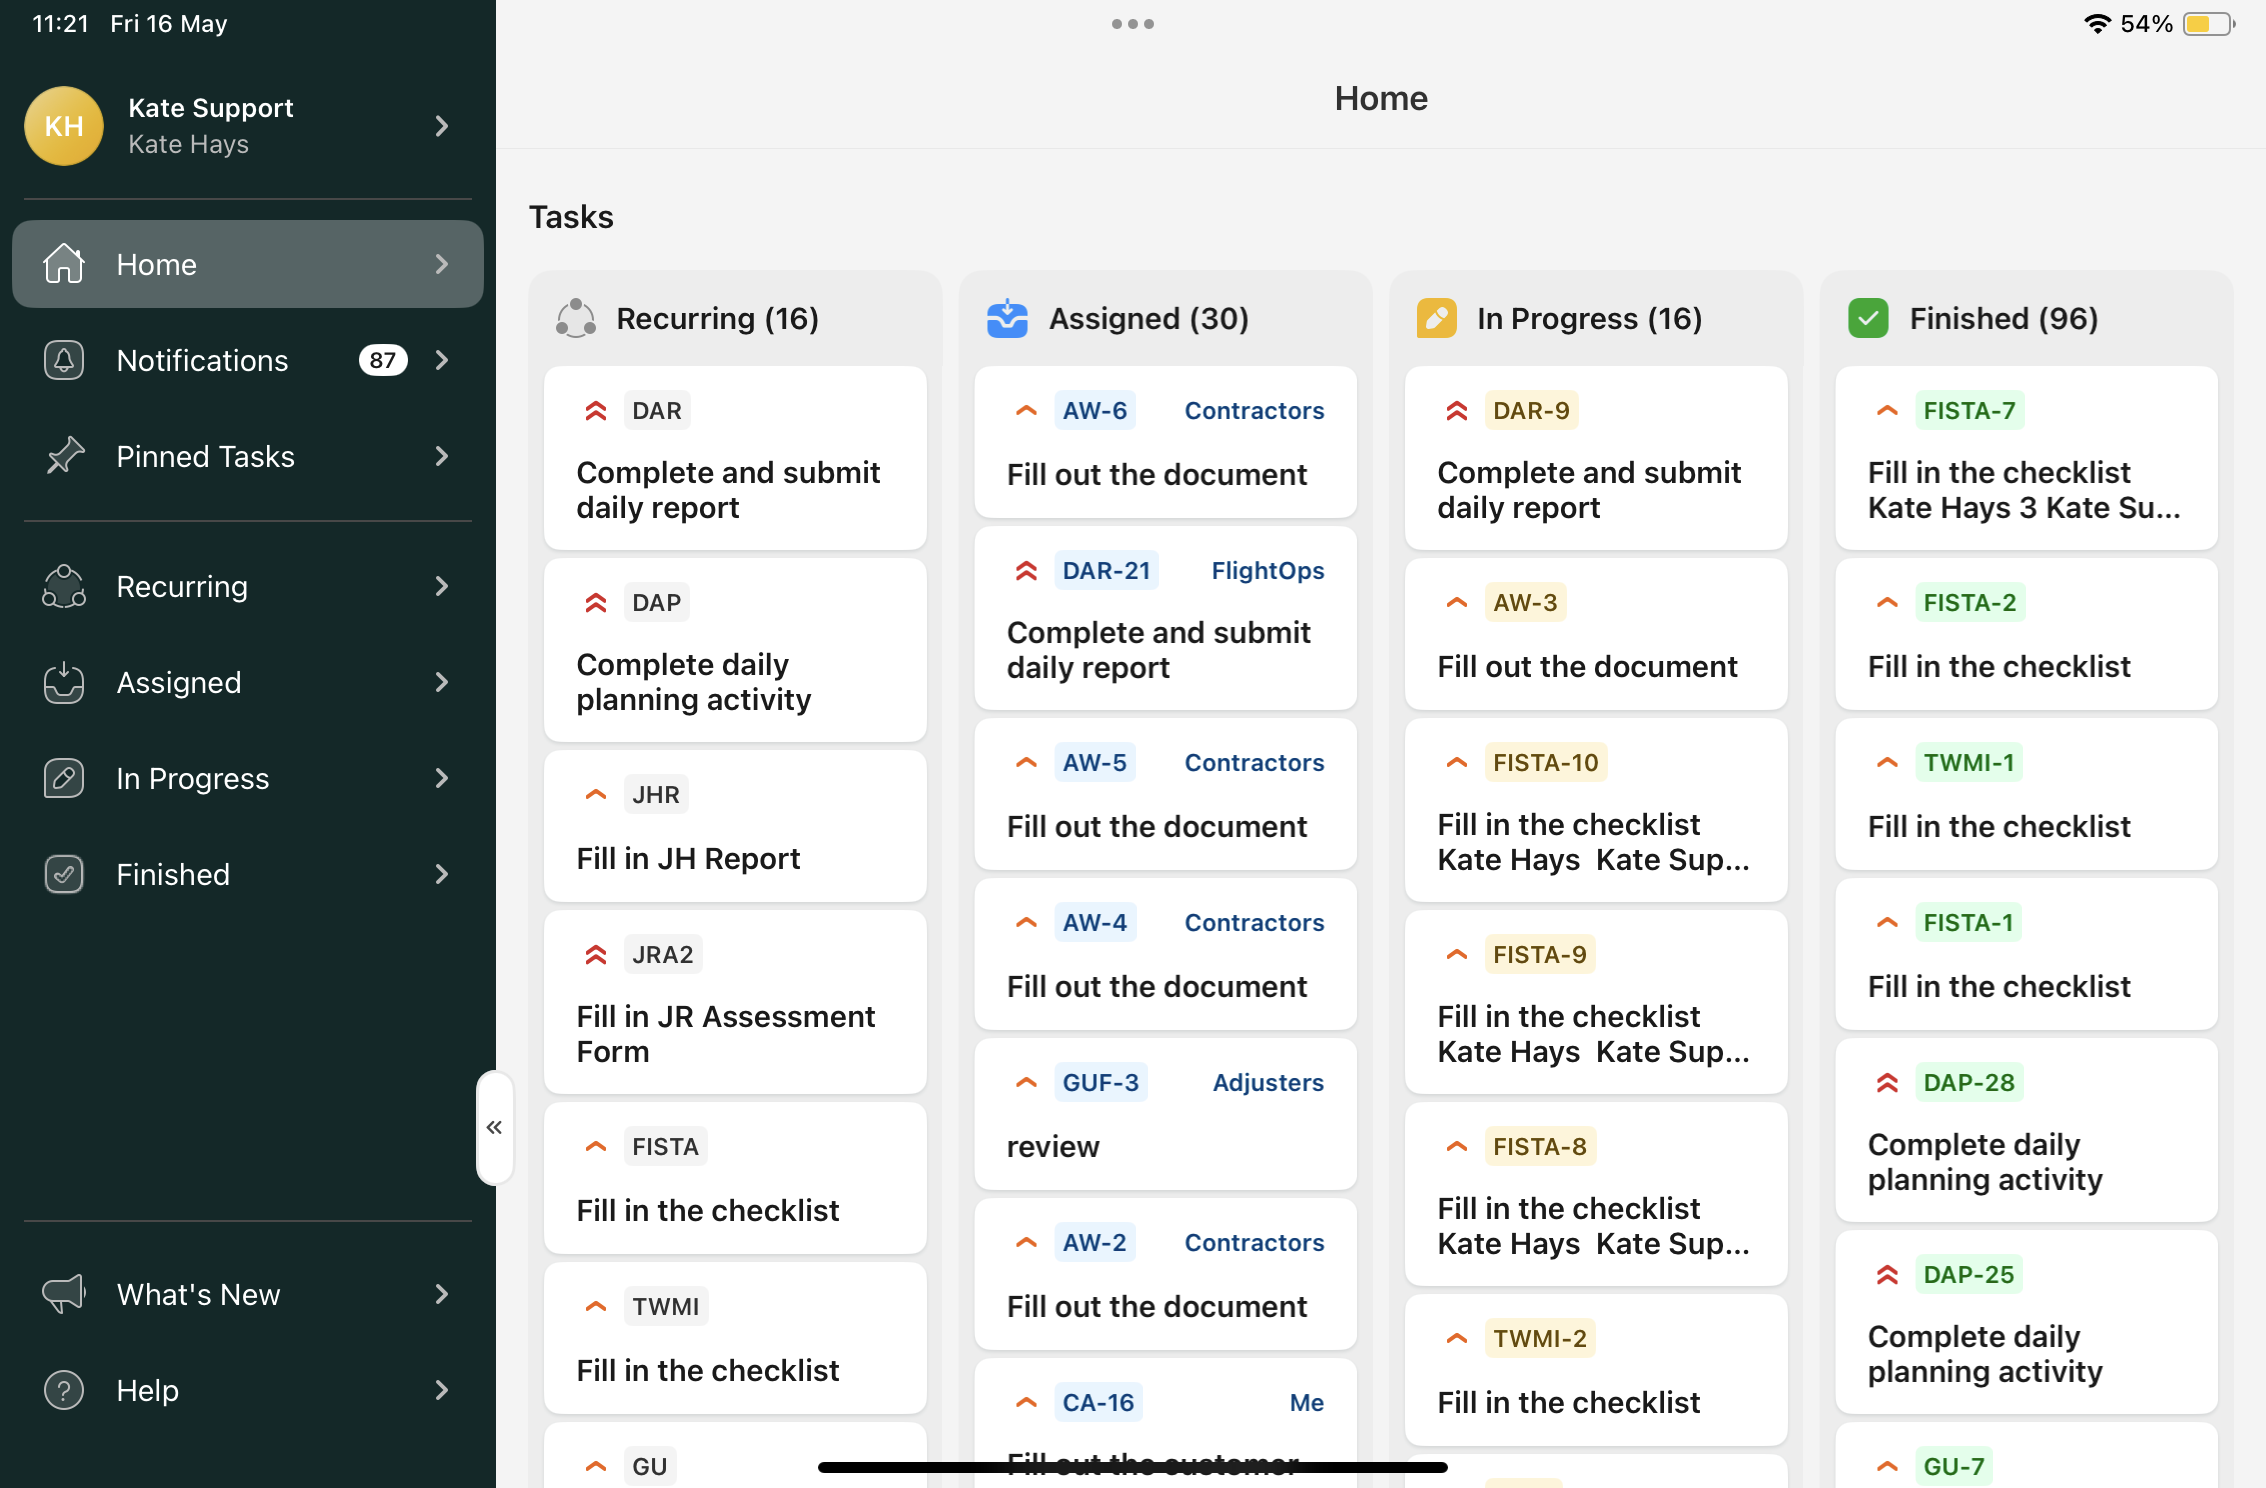Viewport: 2266px width, 1488px height.
Task: Tap the Help question mark icon
Action: click(64, 1390)
